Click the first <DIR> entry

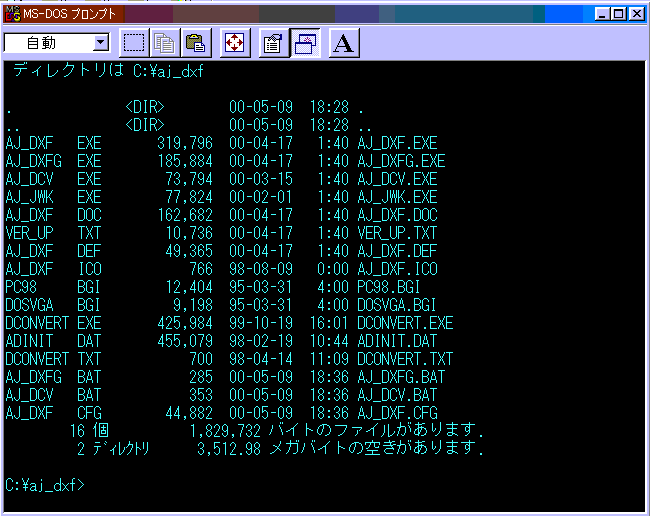145,107
